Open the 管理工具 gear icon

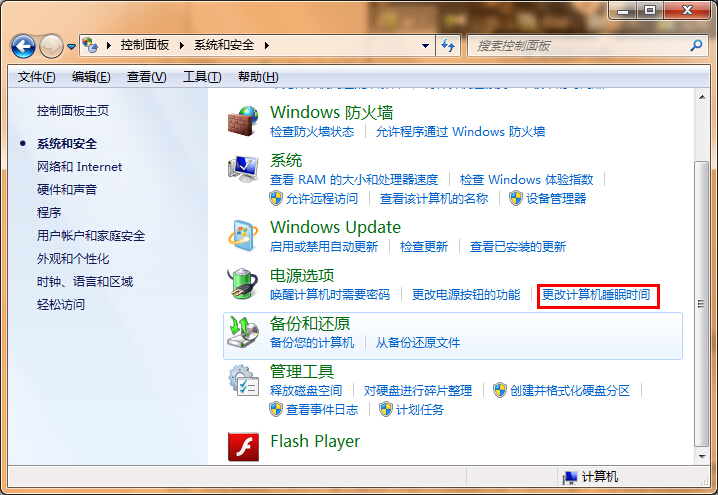pos(243,381)
